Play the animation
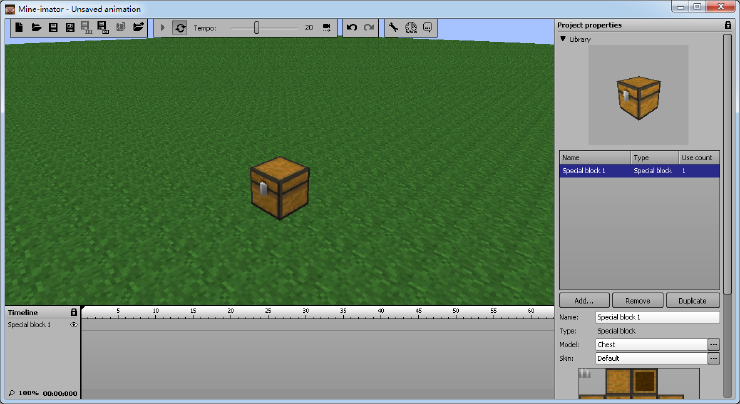The height and width of the screenshot is (404, 740). click(x=163, y=27)
